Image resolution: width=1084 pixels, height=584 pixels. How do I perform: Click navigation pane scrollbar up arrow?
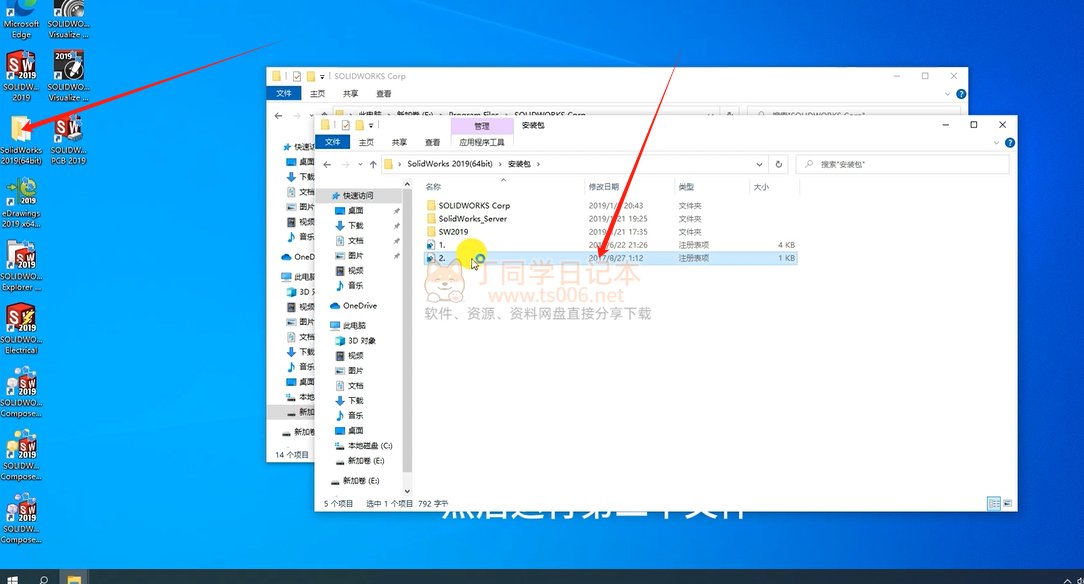pos(406,185)
